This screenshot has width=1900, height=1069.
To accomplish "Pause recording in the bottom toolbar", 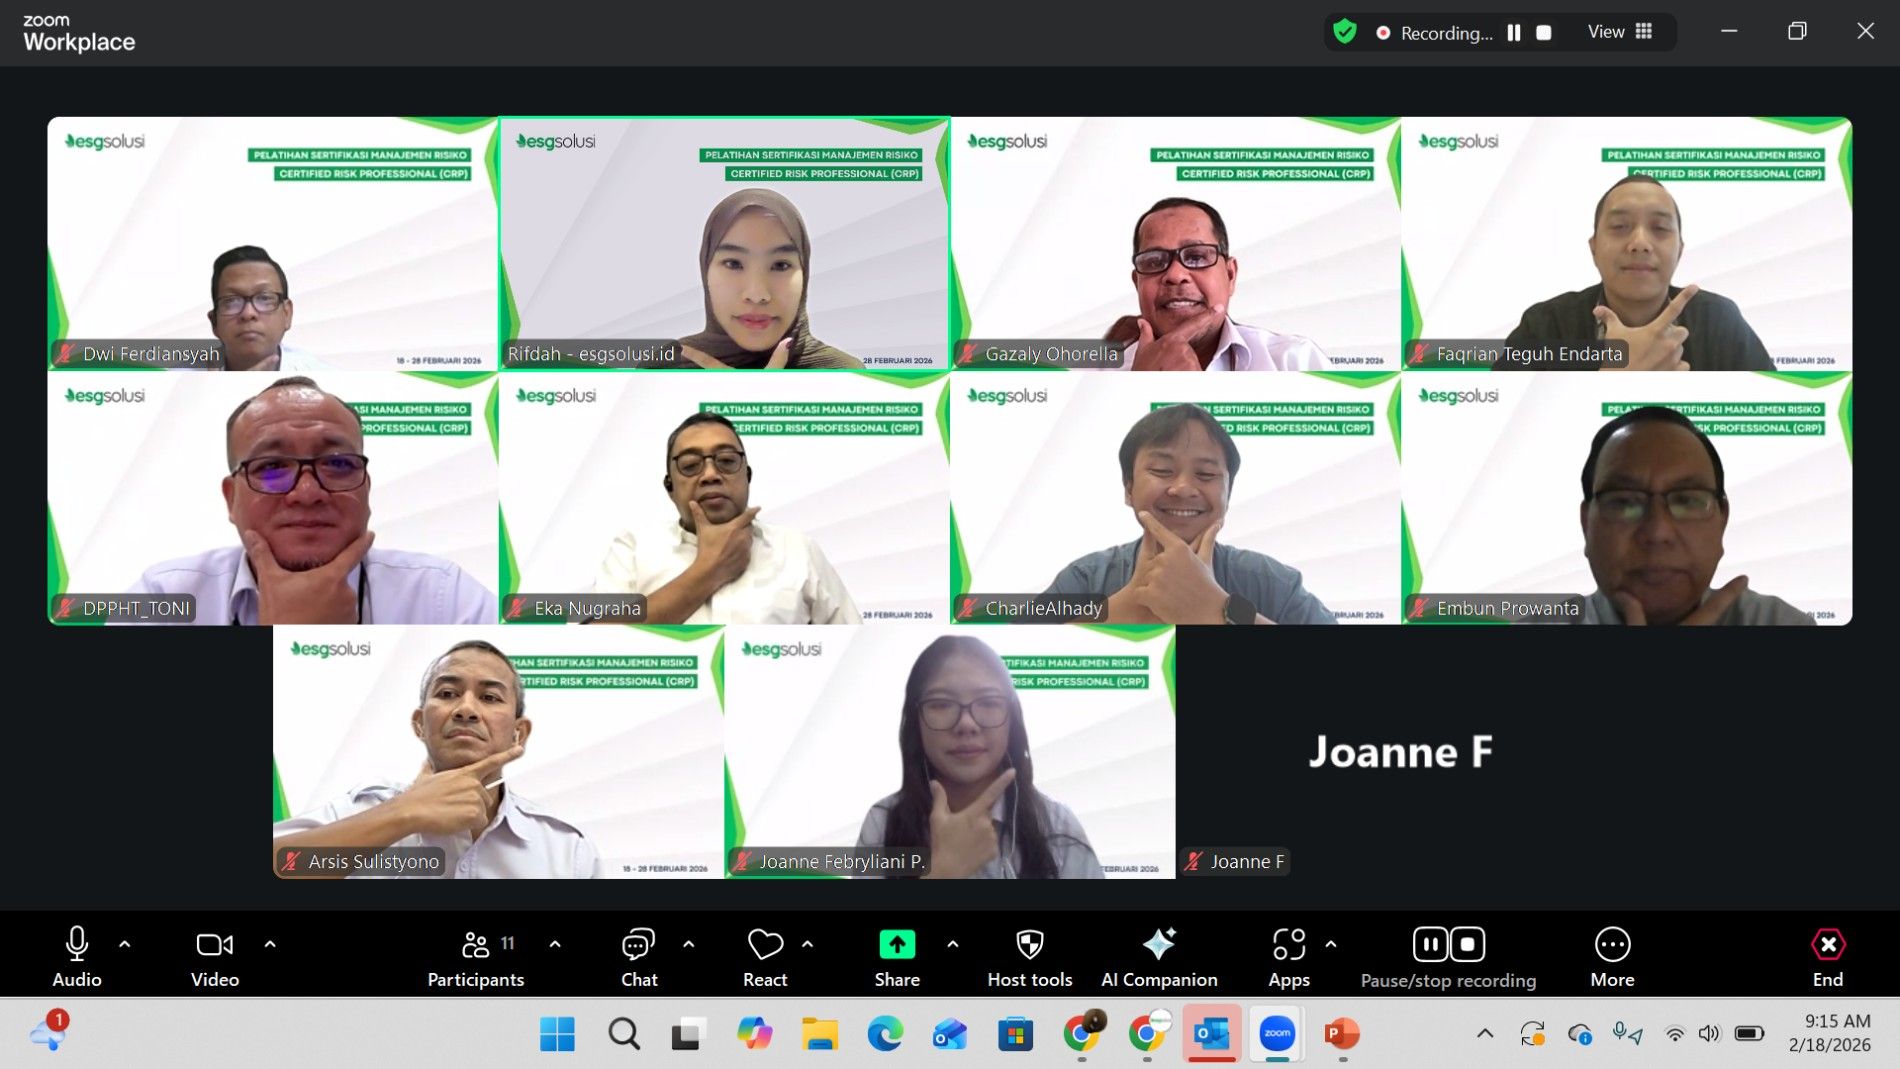I will click(x=1431, y=944).
